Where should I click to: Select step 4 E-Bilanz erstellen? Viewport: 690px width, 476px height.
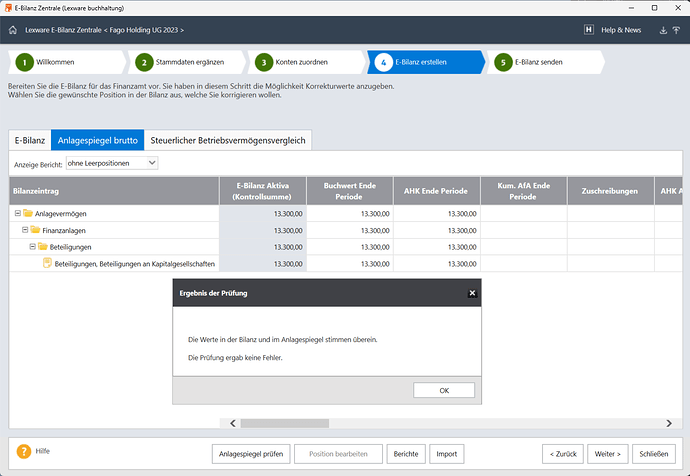point(426,62)
